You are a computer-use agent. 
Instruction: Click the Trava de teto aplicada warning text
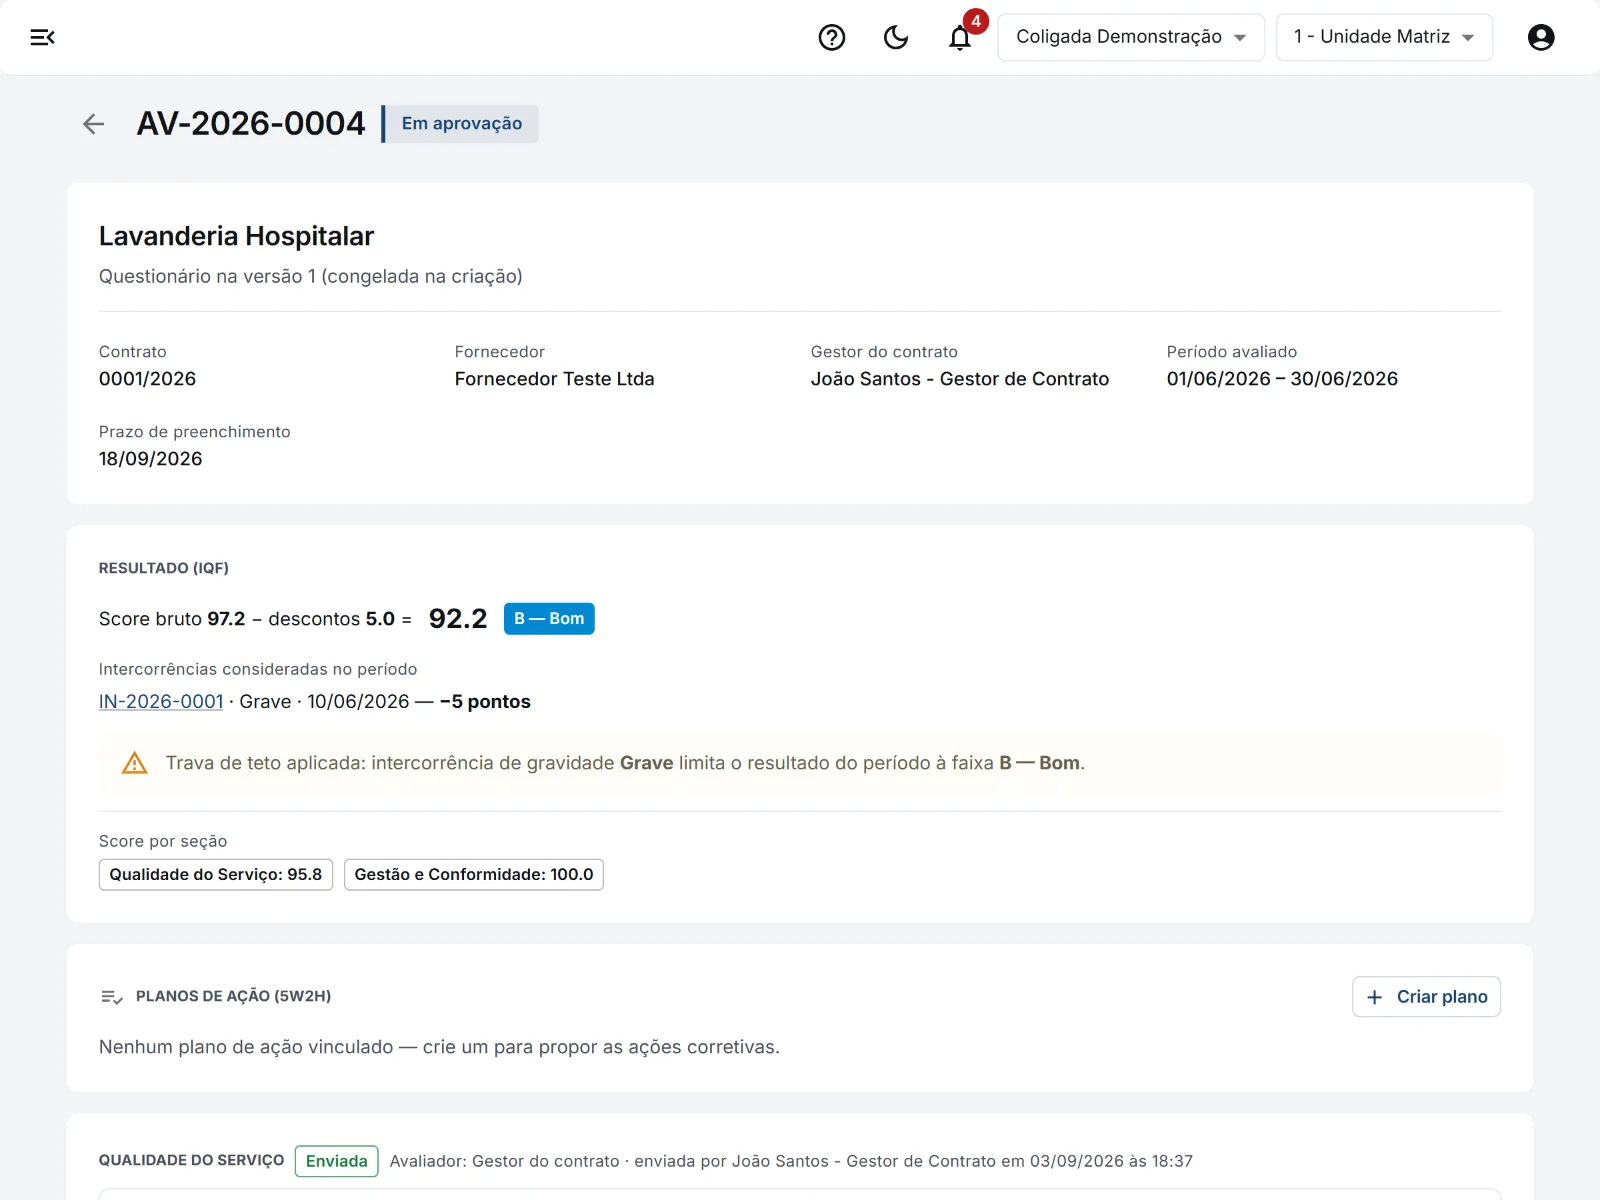click(625, 763)
